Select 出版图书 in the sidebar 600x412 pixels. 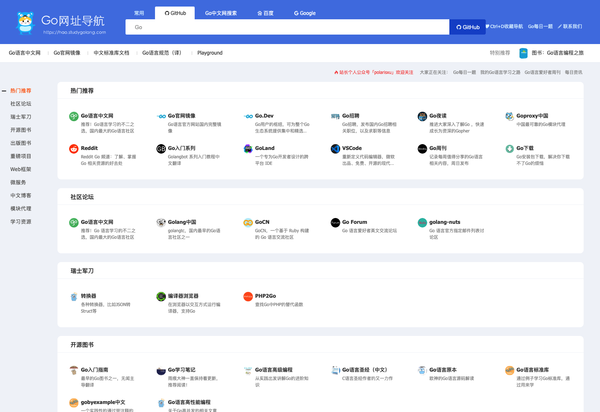tap(21, 143)
